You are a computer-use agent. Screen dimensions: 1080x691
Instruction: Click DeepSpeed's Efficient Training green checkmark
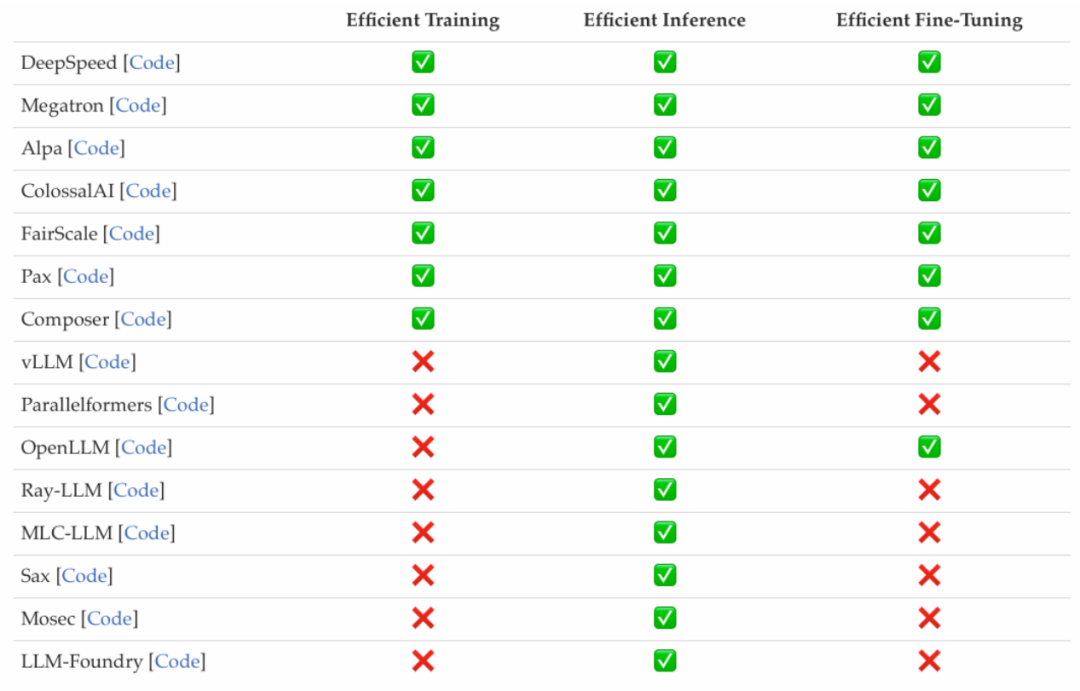[x=423, y=62]
